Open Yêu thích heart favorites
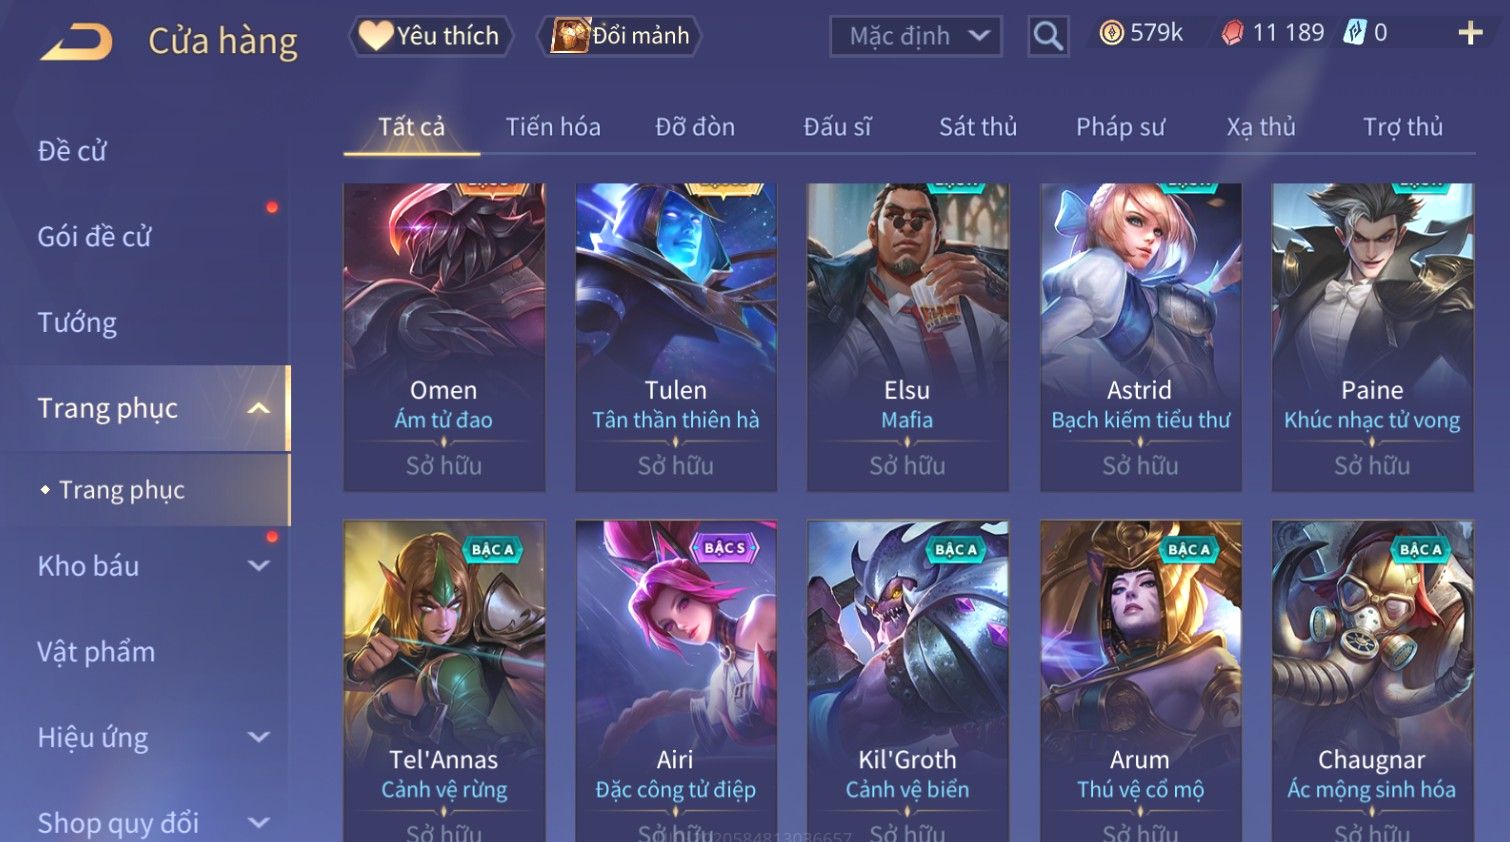The height and width of the screenshot is (842, 1510). point(376,36)
